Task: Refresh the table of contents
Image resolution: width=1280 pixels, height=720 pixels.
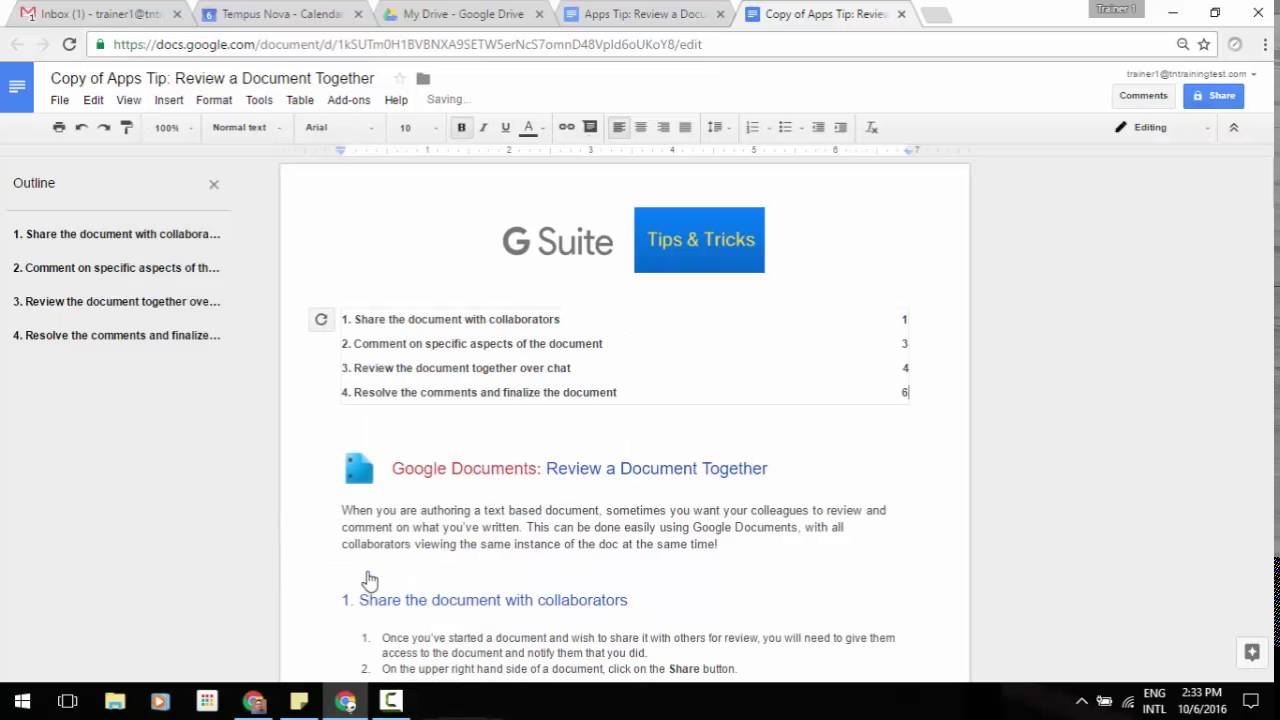Action: point(321,320)
